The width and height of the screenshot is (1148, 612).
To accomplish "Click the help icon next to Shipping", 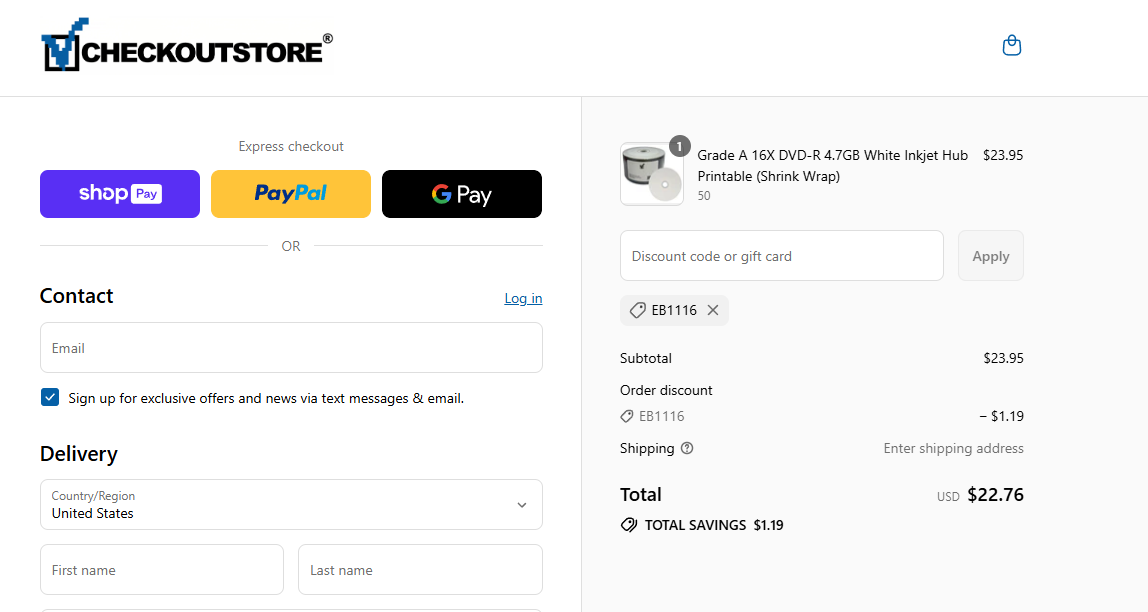I will coord(686,448).
